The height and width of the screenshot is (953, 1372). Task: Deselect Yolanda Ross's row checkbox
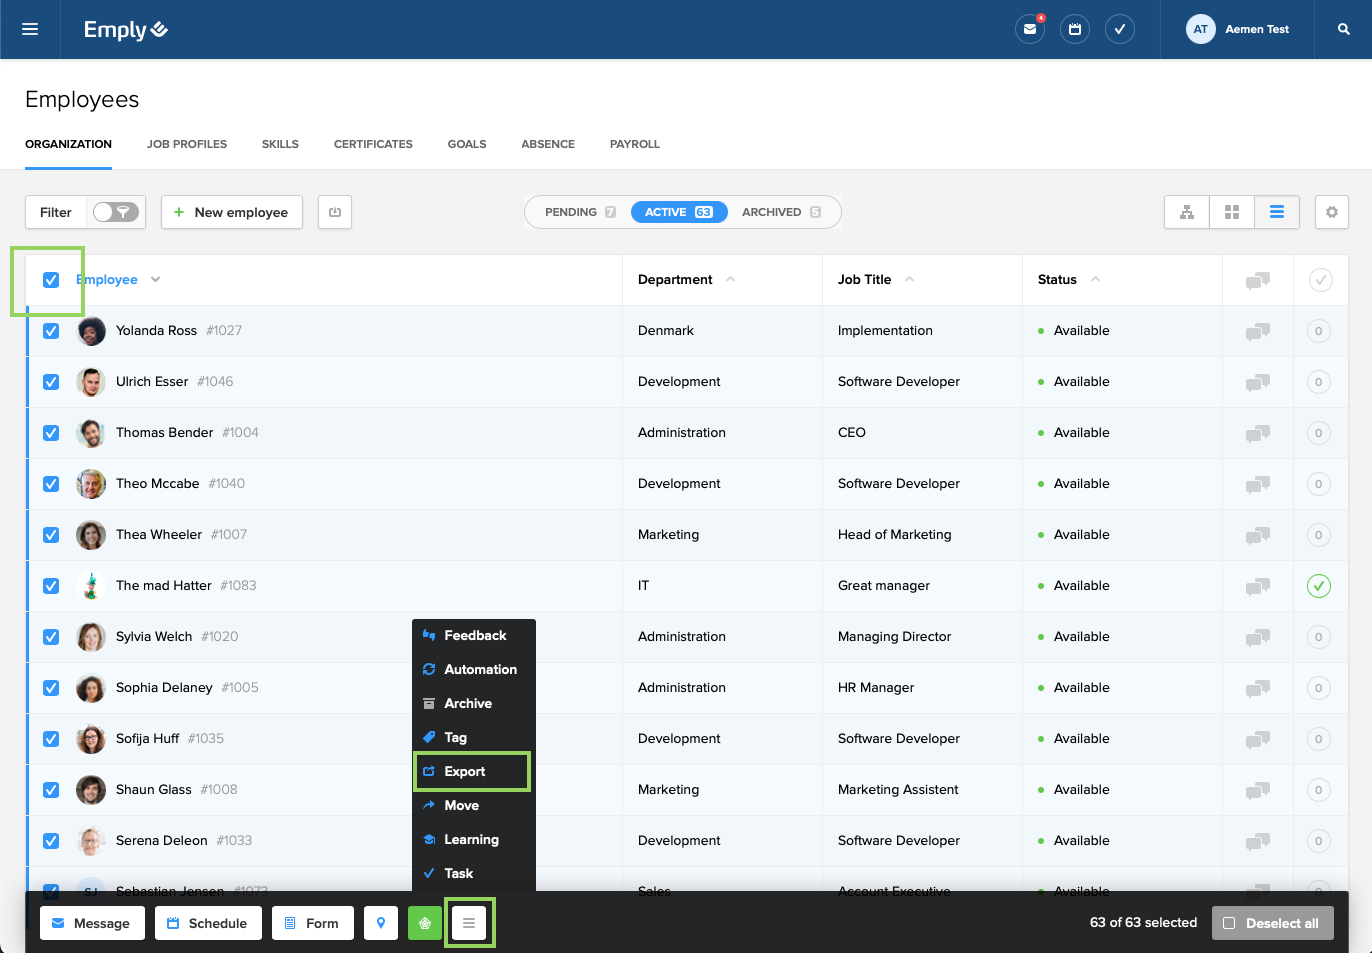(x=50, y=330)
